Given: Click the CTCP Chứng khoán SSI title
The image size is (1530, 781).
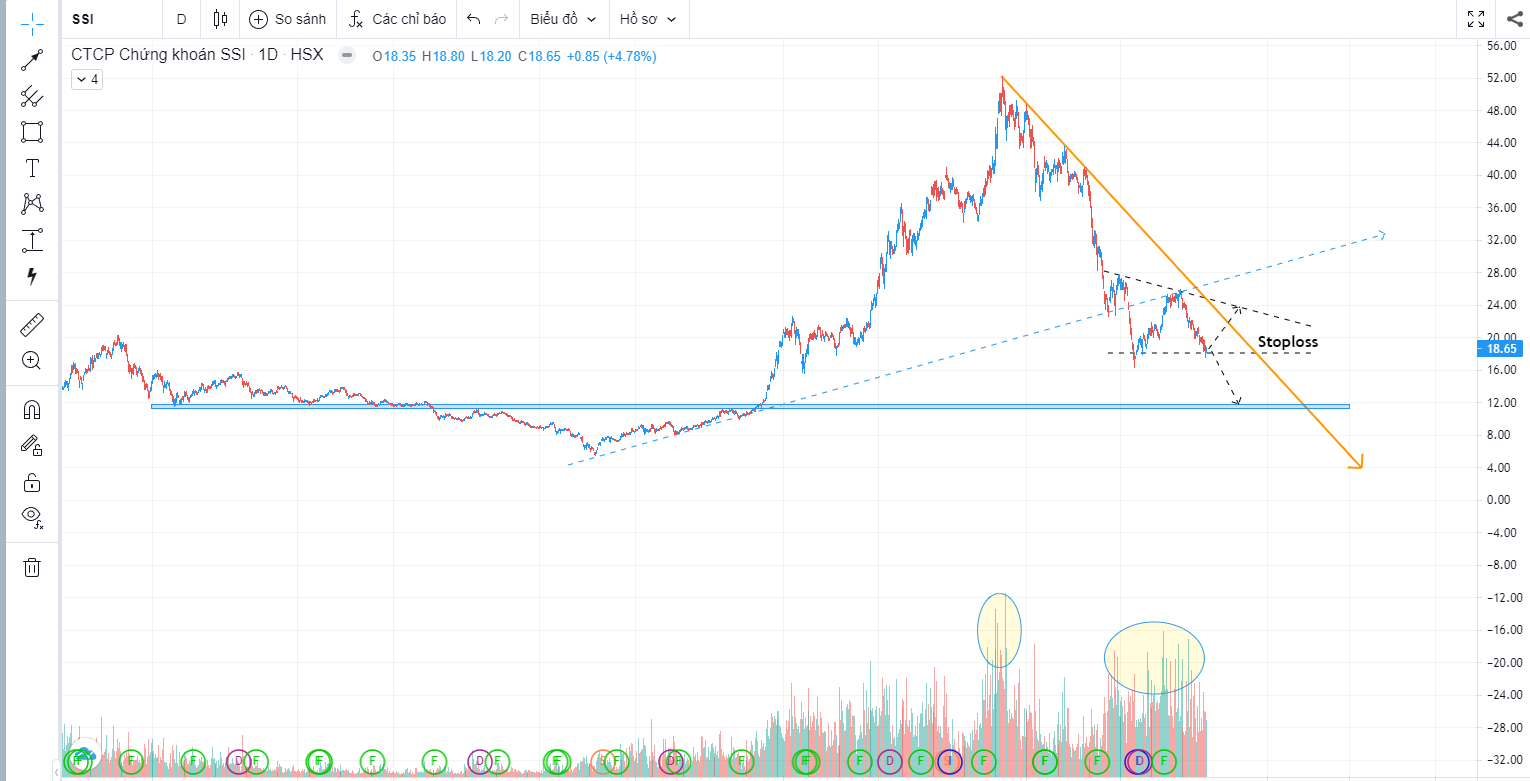Looking at the screenshot, I should (x=158, y=56).
